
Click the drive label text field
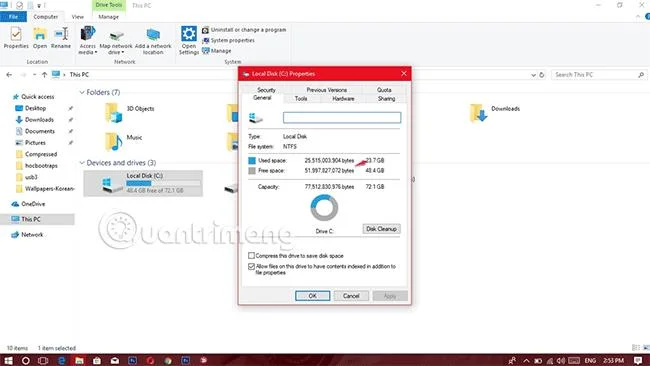pyautogui.click(x=342, y=118)
